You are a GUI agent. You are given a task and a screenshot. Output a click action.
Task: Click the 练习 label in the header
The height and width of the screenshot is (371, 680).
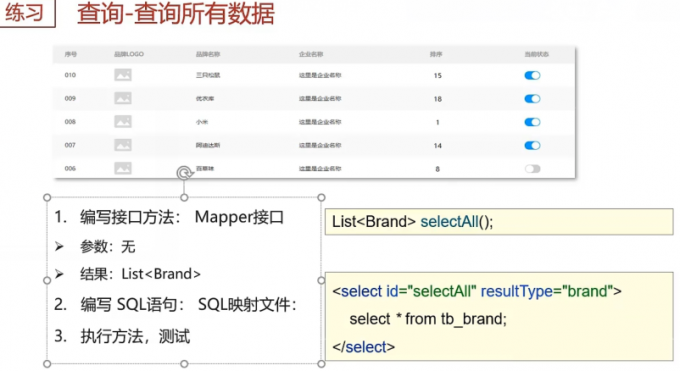(25, 12)
